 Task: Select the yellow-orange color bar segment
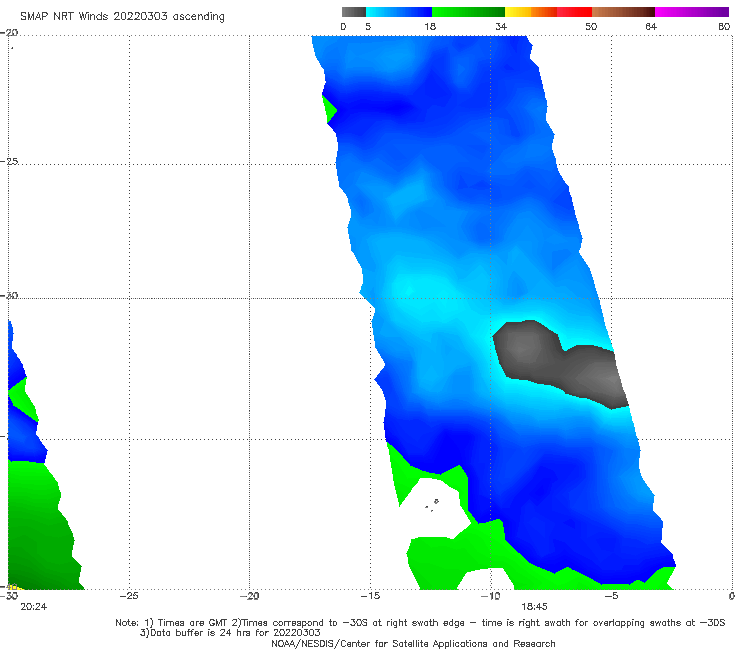pos(531,12)
